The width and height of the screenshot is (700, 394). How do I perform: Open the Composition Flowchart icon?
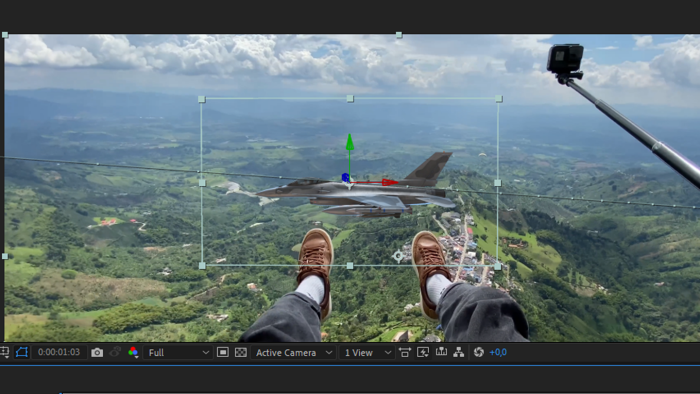458,352
